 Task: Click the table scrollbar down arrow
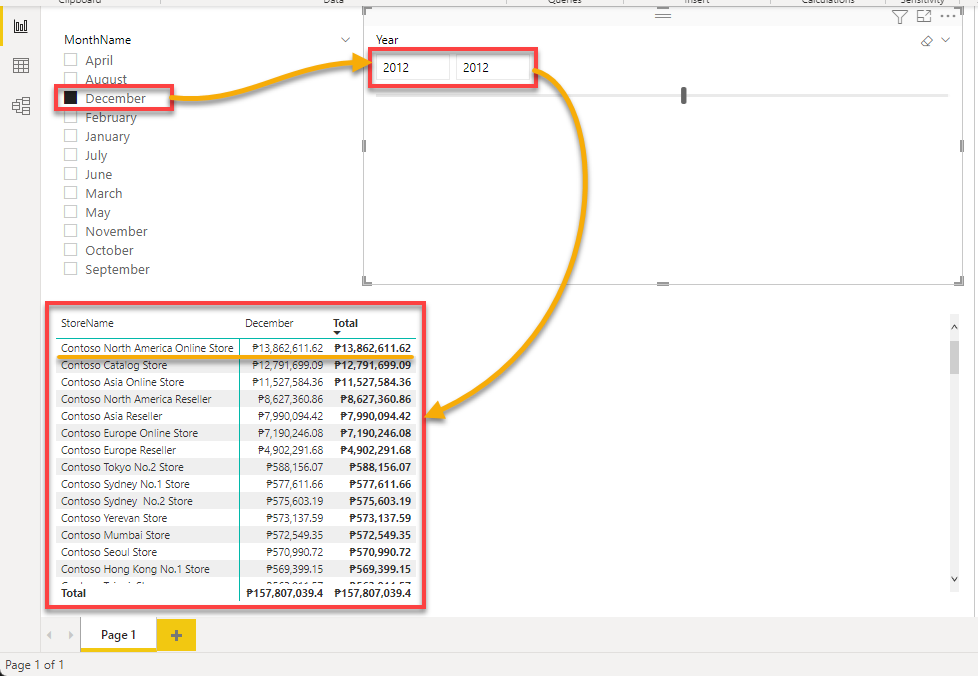click(954, 579)
